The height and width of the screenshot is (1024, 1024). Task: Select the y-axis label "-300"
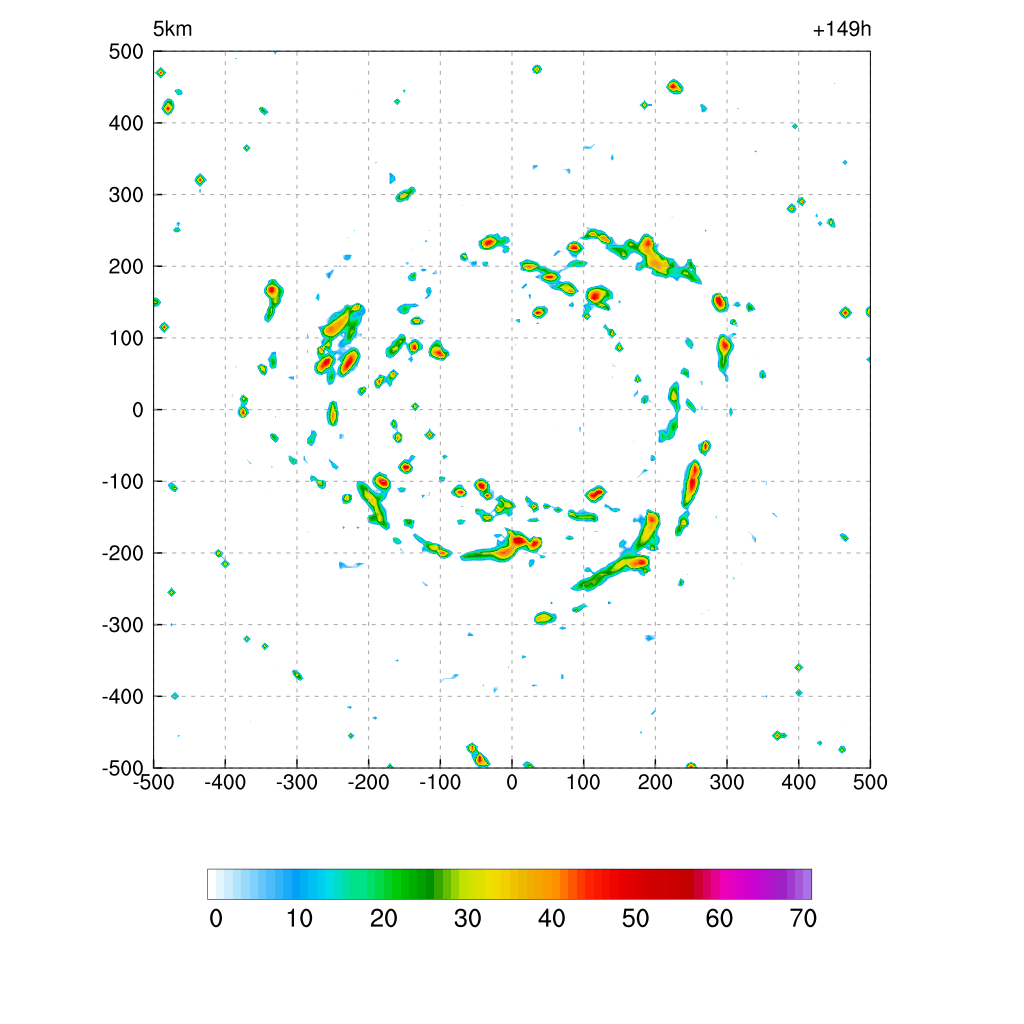click(x=123, y=626)
